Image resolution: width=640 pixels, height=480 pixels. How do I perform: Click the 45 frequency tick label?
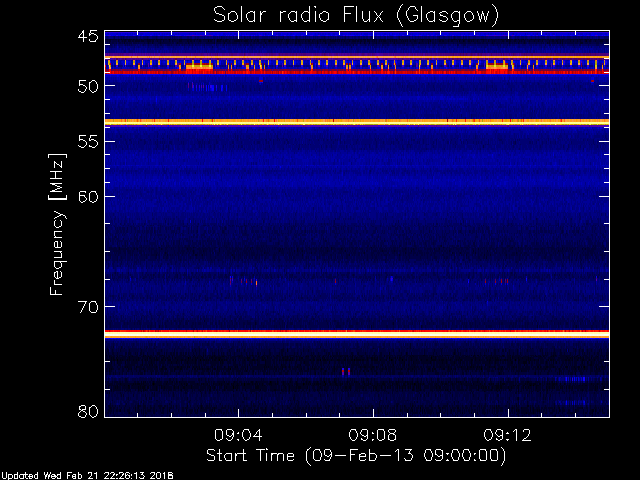point(88,37)
